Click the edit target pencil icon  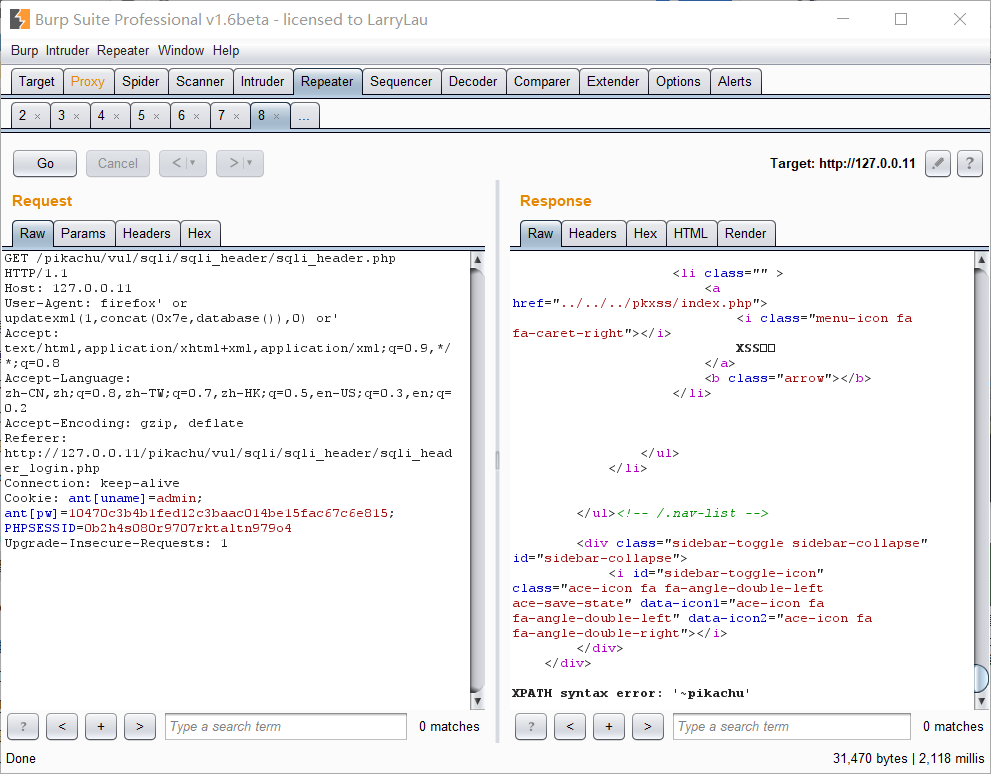click(938, 164)
